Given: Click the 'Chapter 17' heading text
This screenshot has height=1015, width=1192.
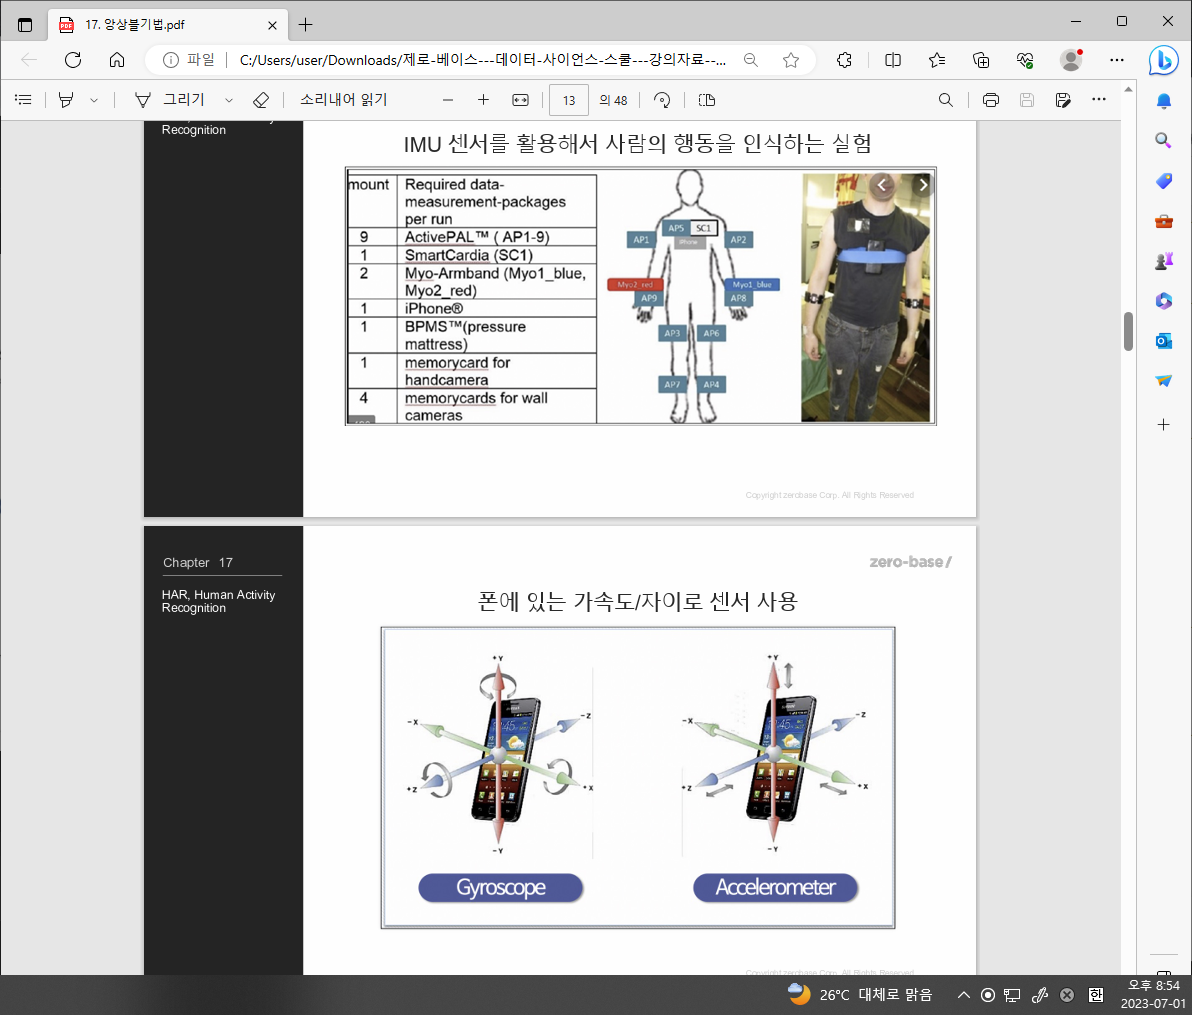Looking at the screenshot, I should point(198,563).
